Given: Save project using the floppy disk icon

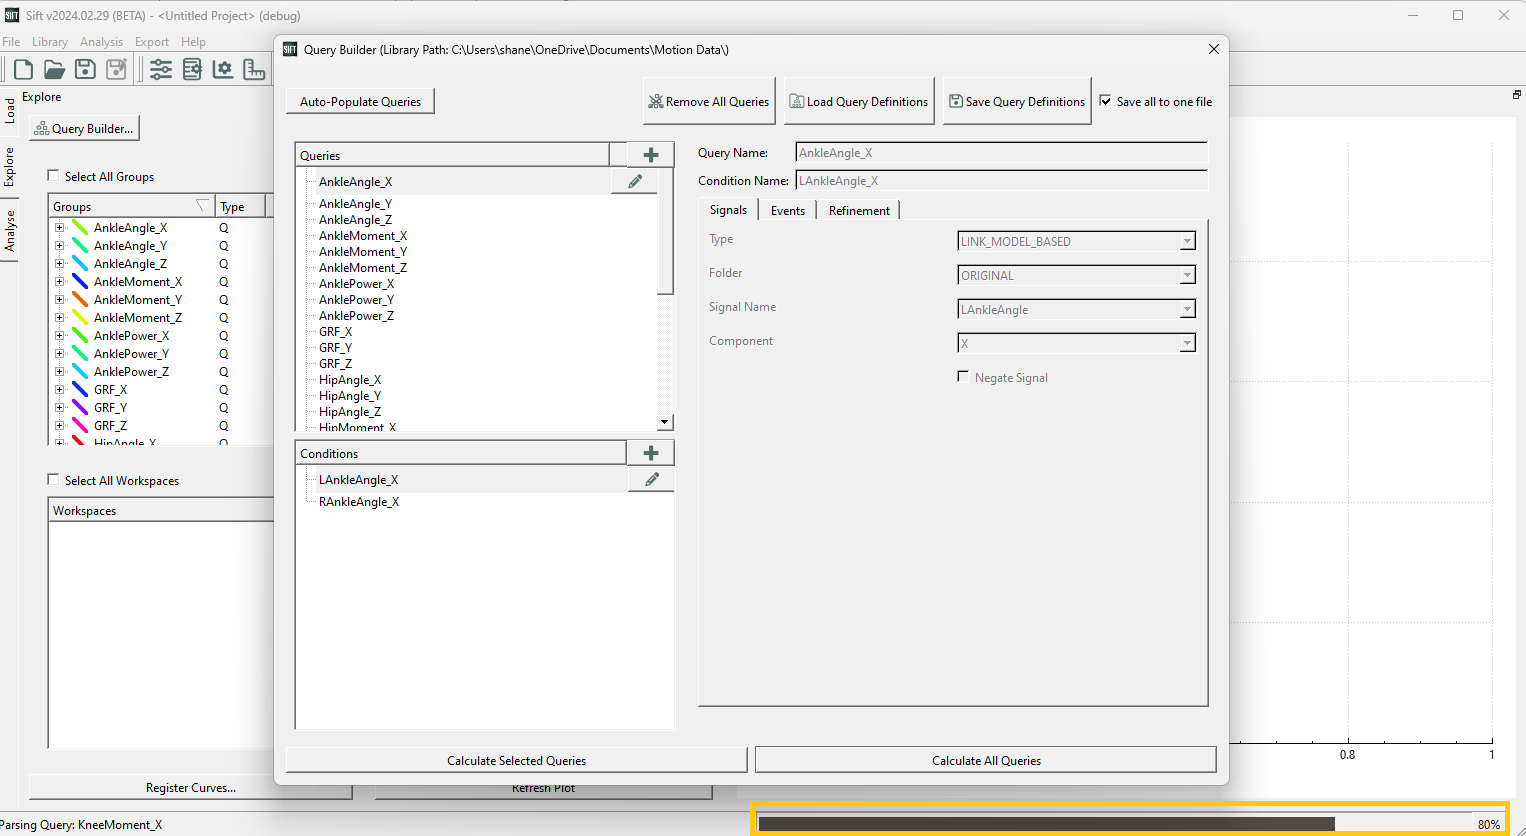Looking at the screenshot, I should coord(86,69).
